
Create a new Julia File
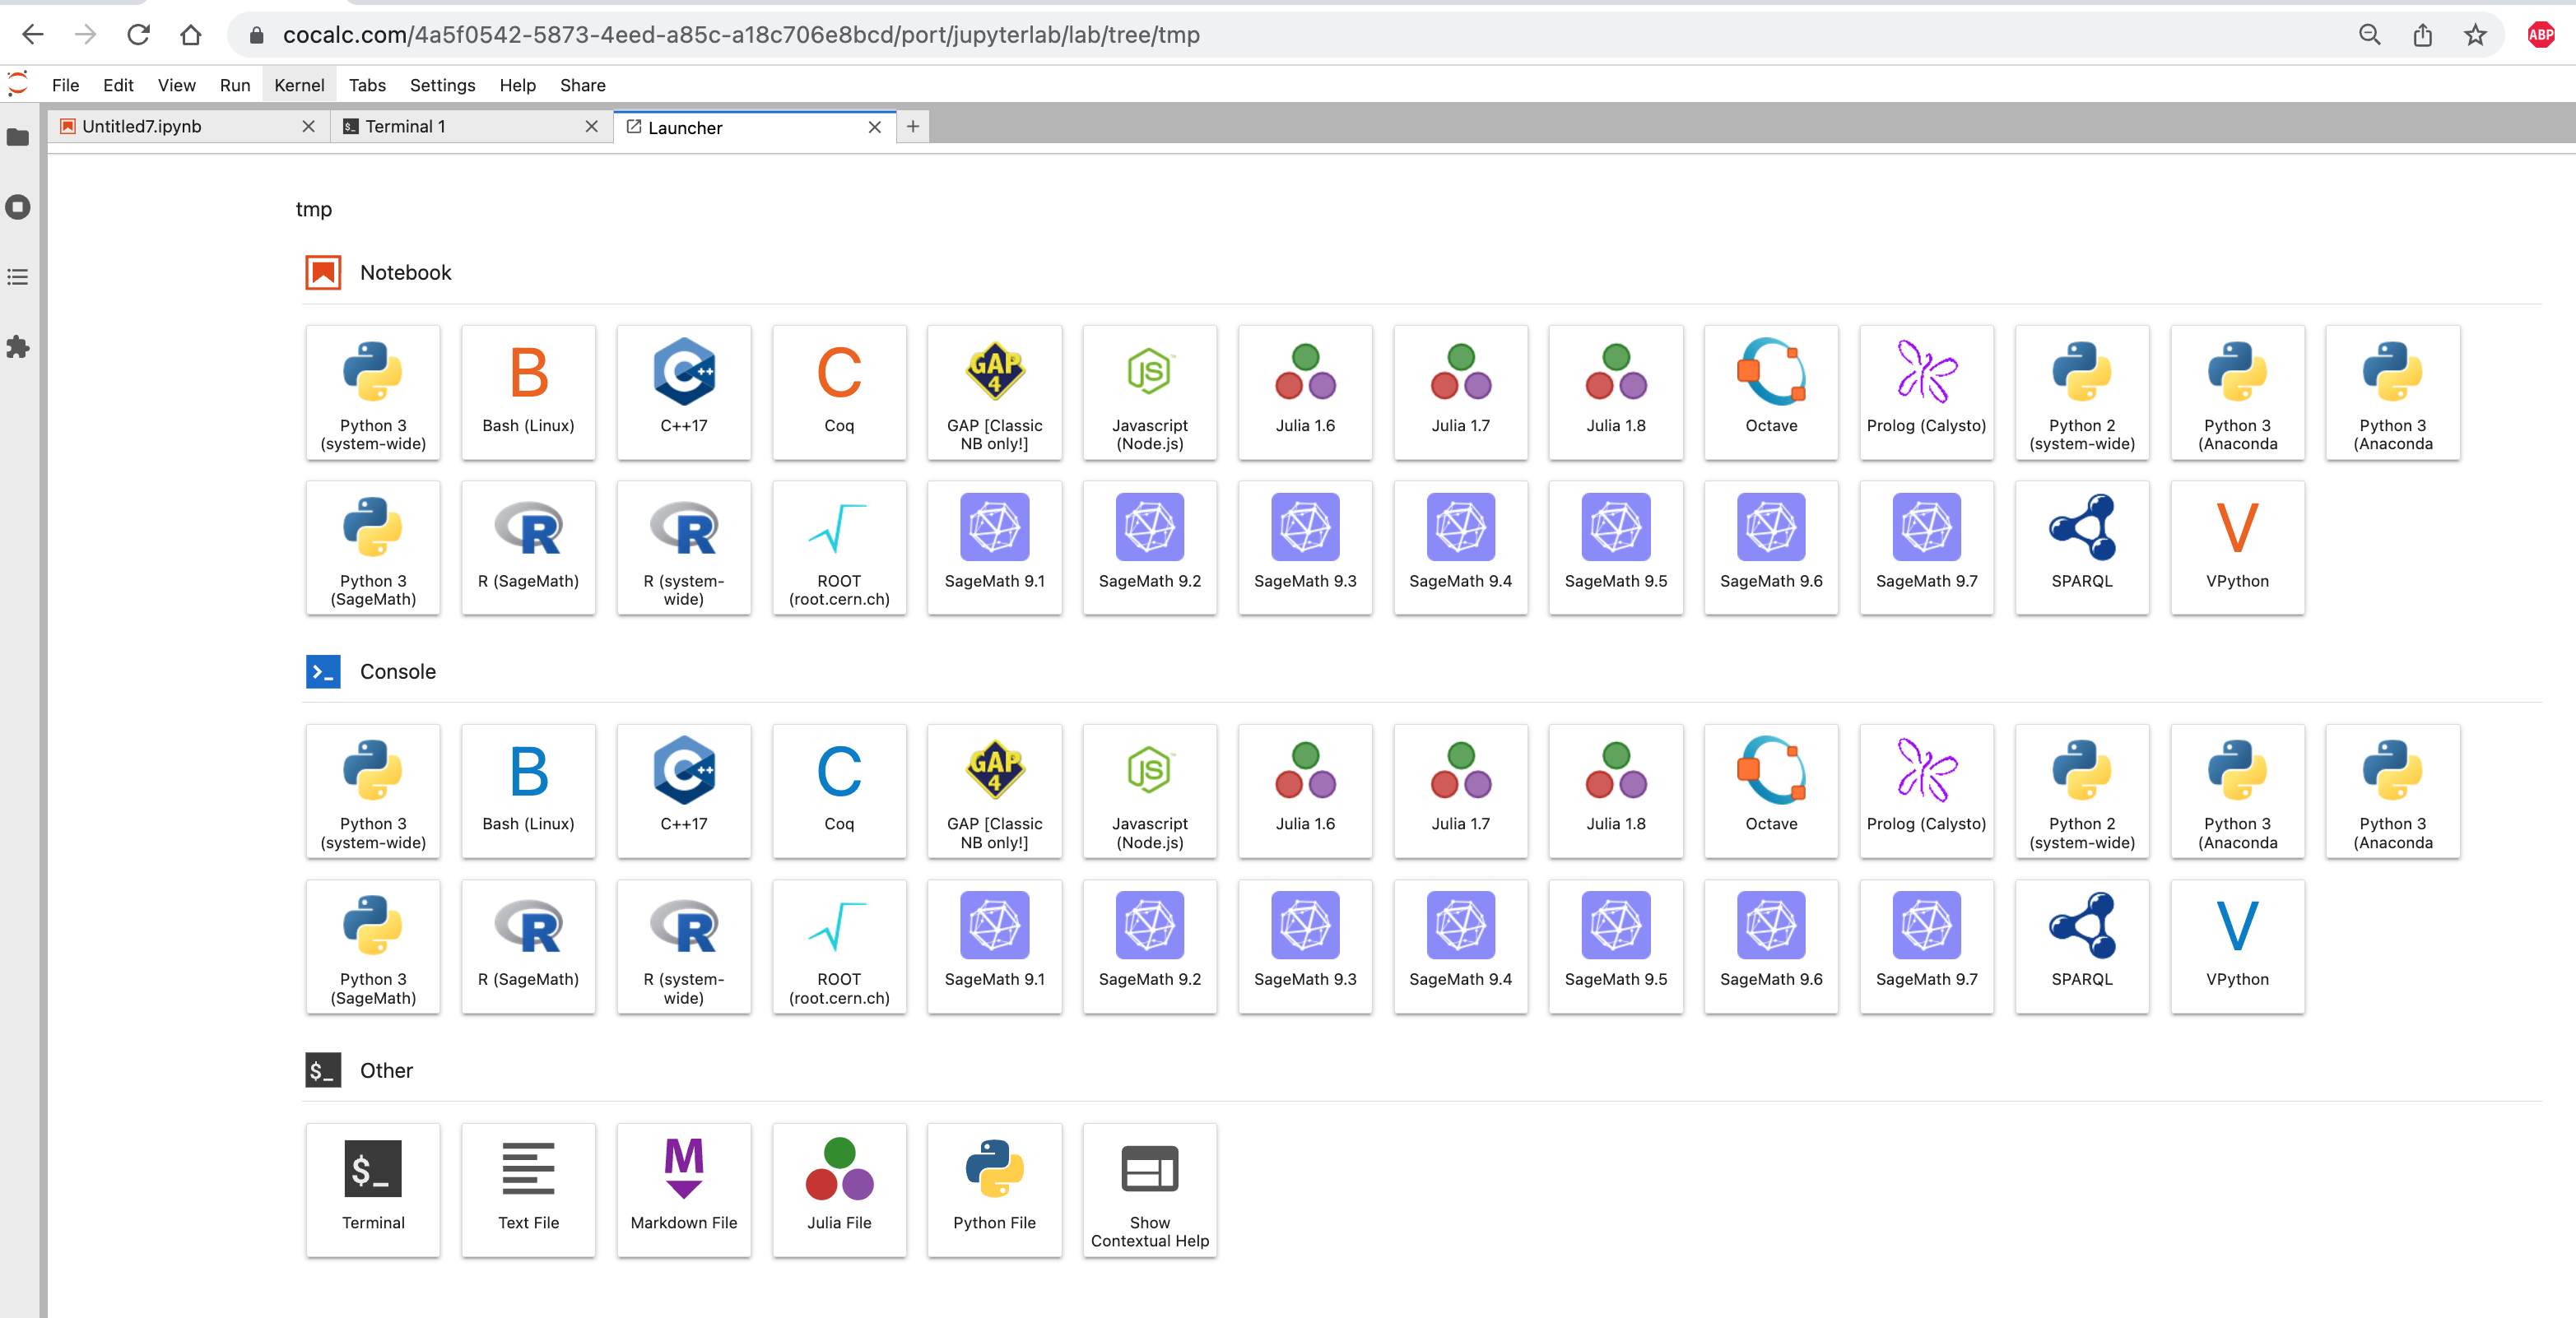tap(839, 1190)
